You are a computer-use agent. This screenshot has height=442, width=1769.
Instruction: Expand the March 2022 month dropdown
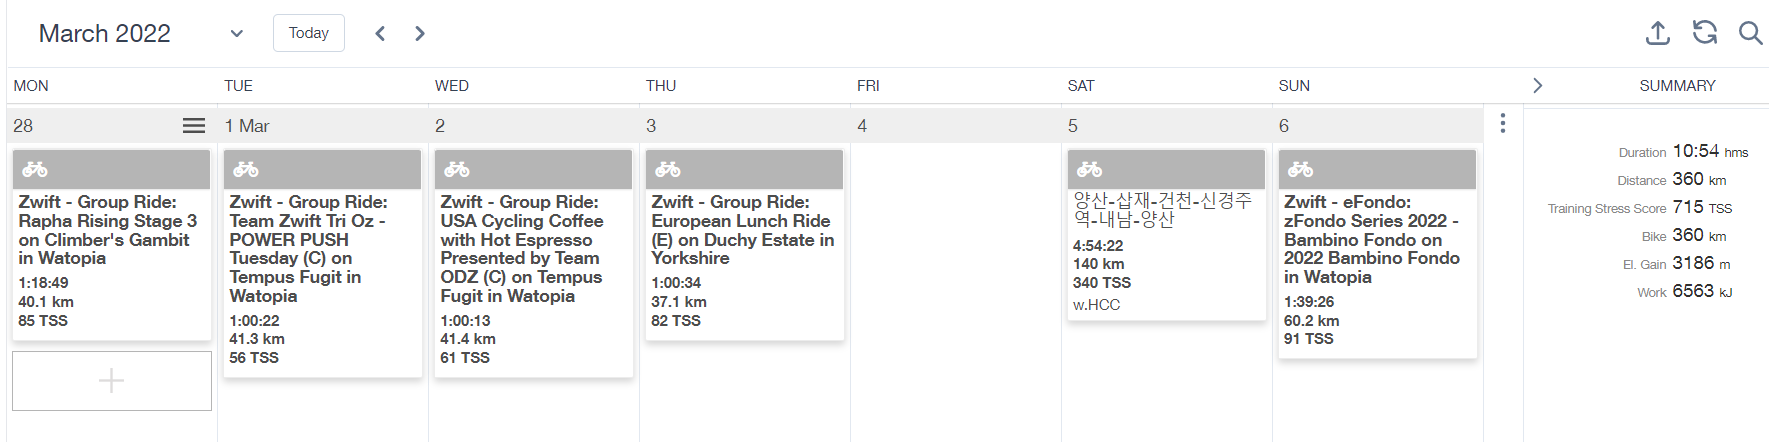[x=236, y=33]
